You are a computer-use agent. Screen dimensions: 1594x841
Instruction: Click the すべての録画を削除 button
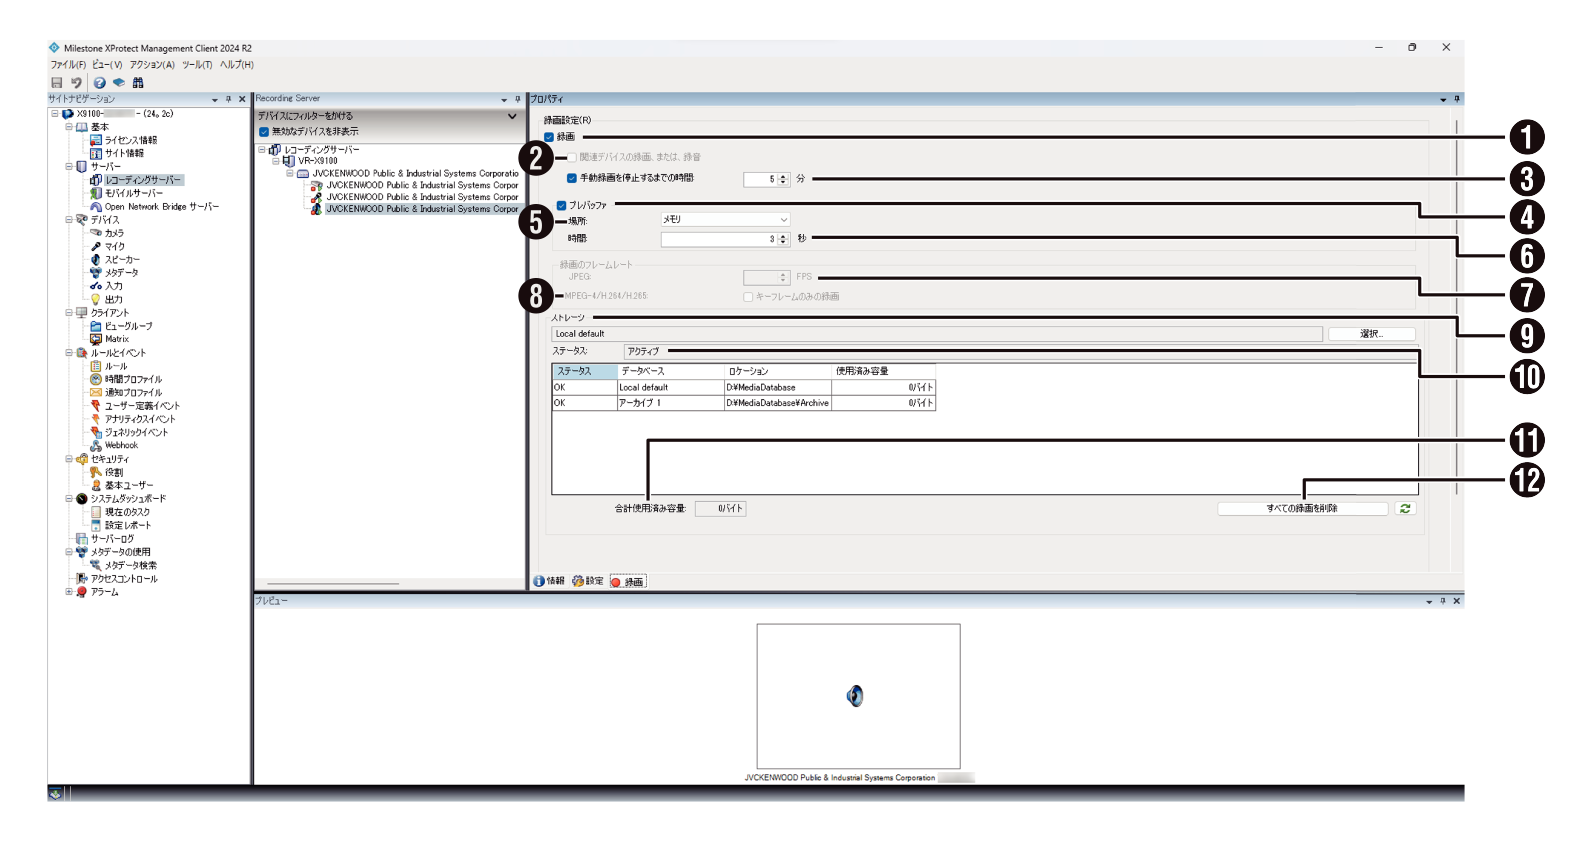click(1302, 509)
